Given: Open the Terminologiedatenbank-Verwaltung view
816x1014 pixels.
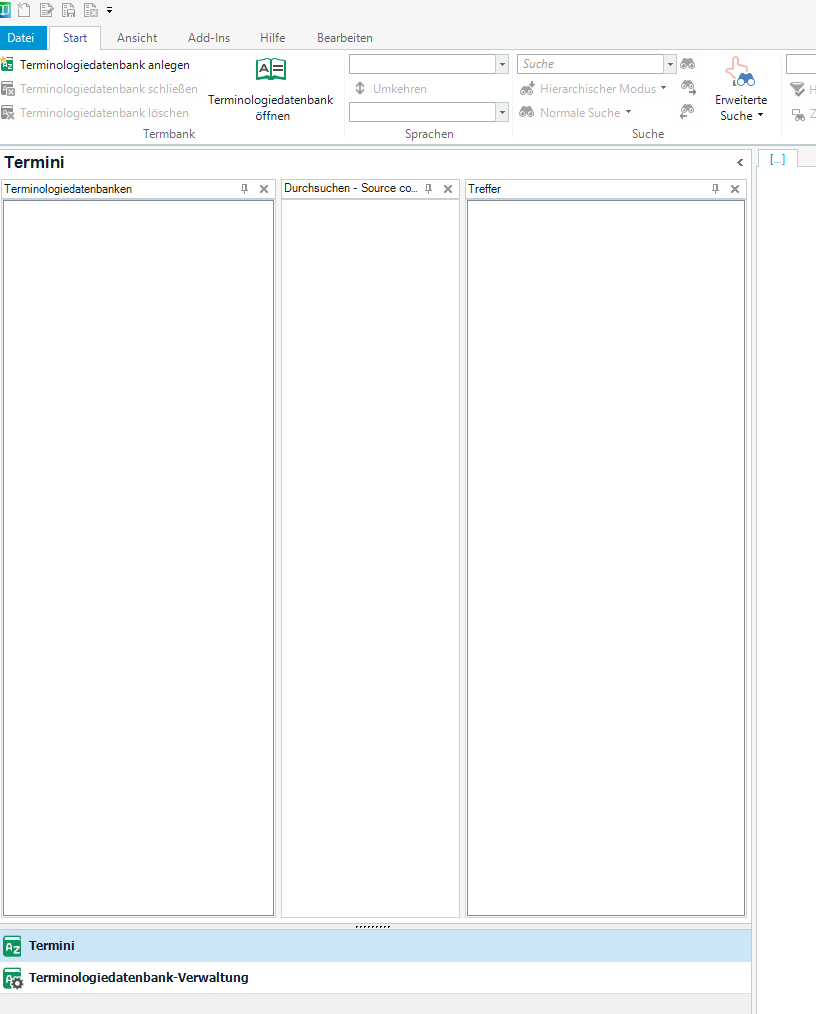Looking at the screenshot, I should (x=376, y=978).
